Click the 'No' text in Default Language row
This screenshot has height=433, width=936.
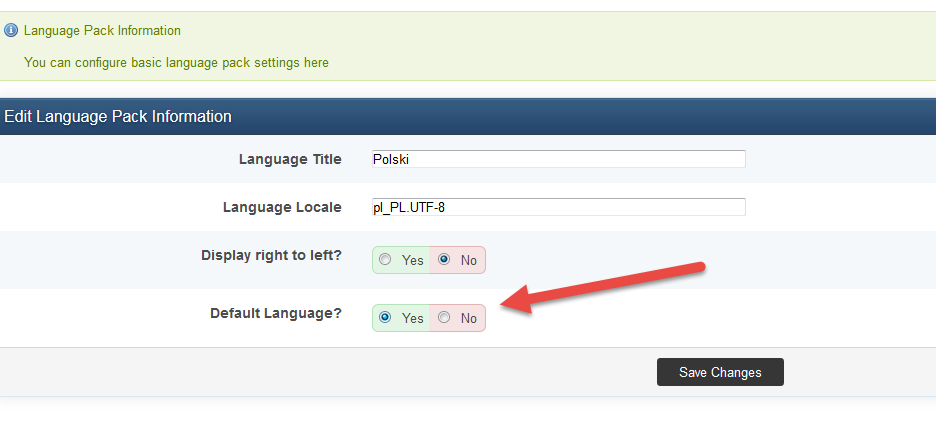tap(469, 318)
